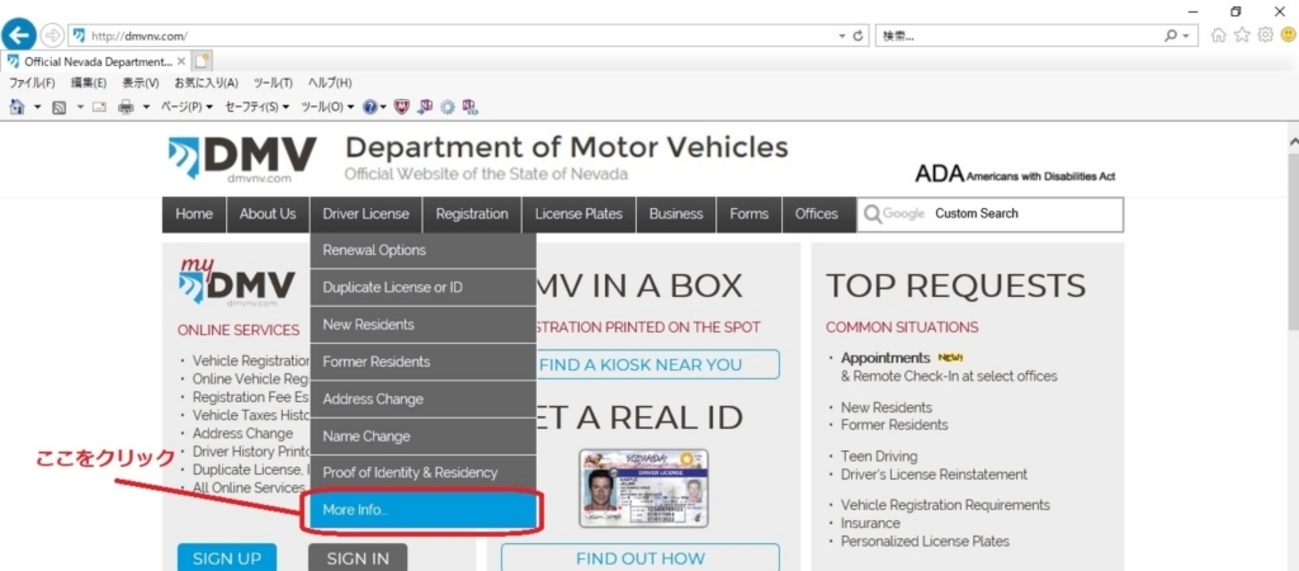1299x571 pixels.
Task: Click the RSS feeds icon
Action: (x=59, y=107)
